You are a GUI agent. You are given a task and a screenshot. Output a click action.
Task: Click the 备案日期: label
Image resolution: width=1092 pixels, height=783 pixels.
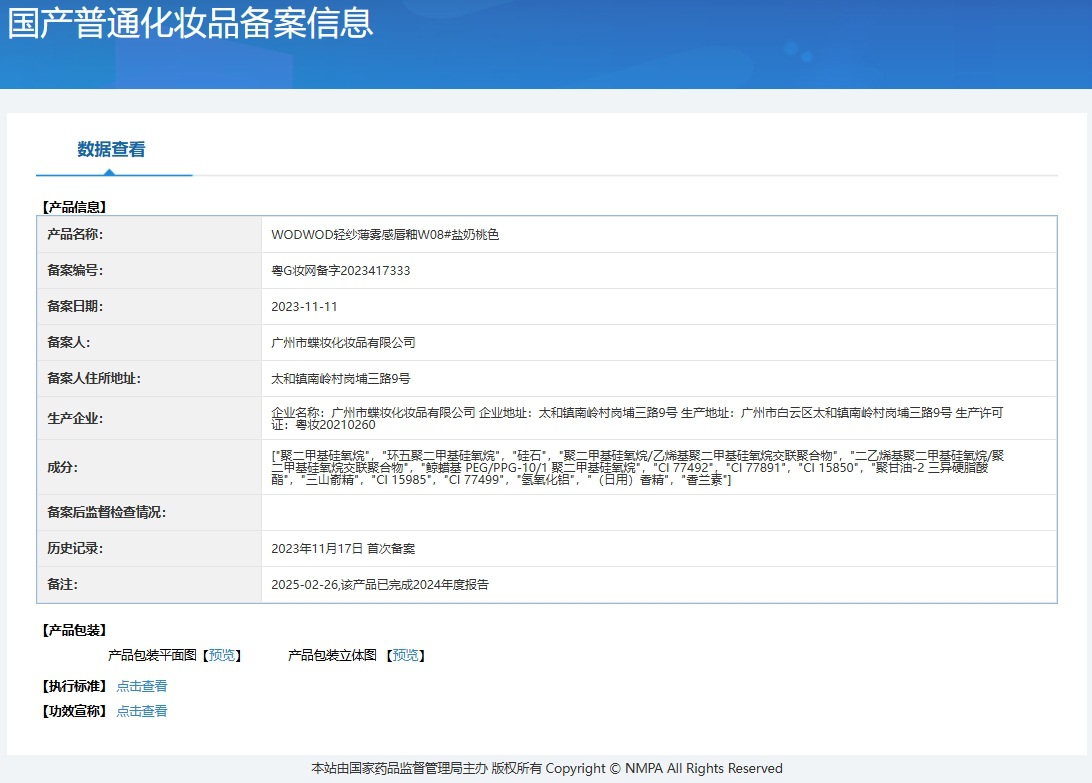[75, 307]
